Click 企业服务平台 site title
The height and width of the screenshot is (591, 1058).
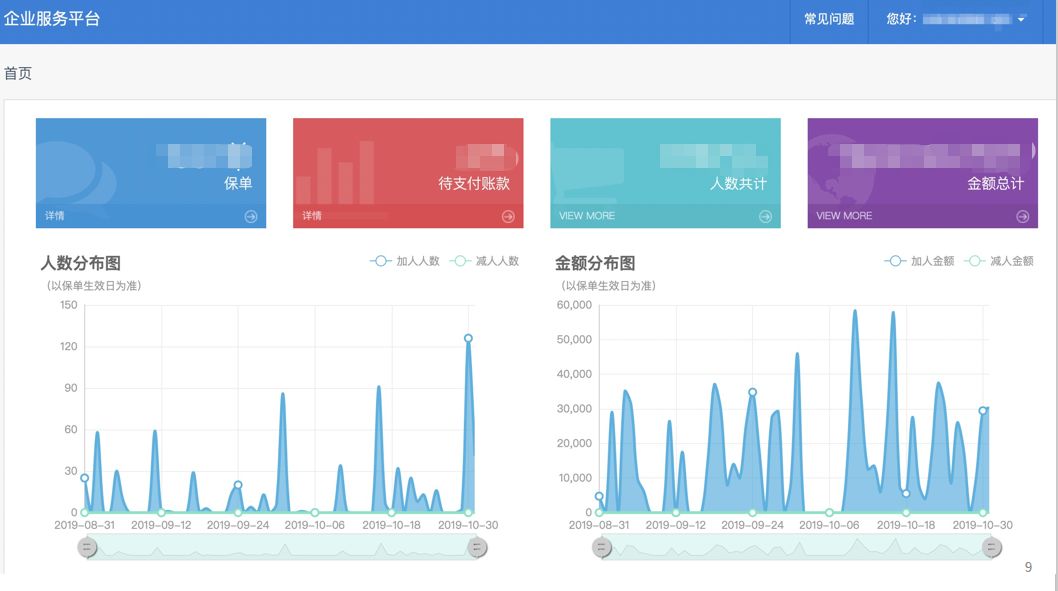52,19
